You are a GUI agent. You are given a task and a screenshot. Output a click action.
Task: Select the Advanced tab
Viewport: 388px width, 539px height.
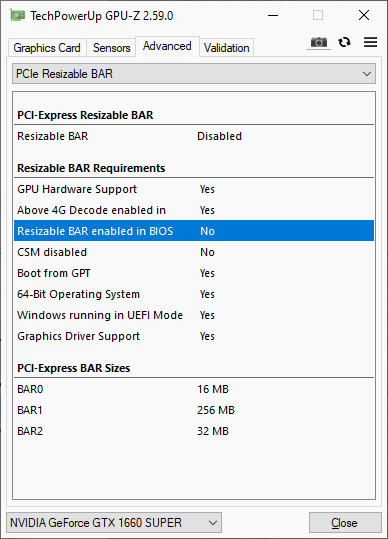(x=167, y=46)
